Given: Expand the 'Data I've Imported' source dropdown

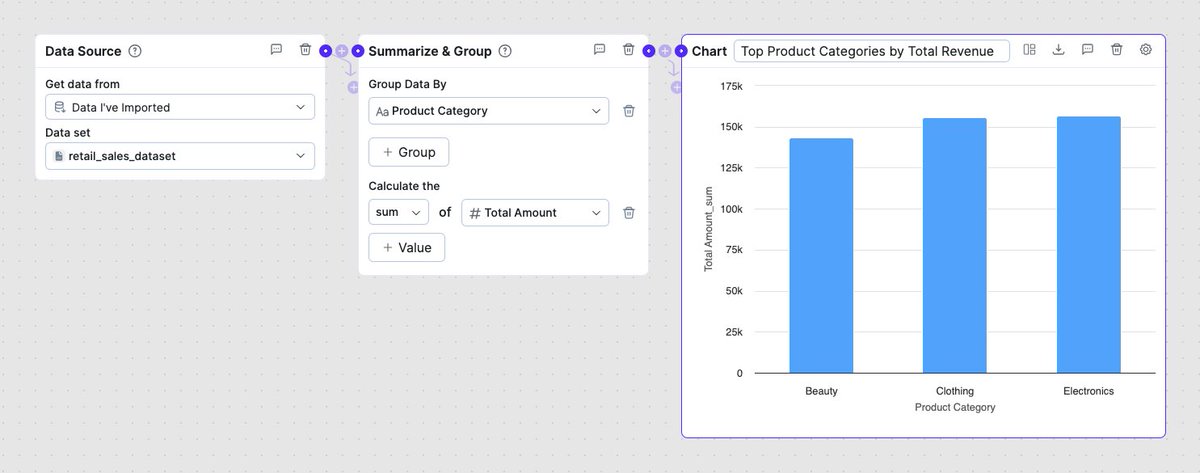Looking at the screenshot, I should 180,107.
